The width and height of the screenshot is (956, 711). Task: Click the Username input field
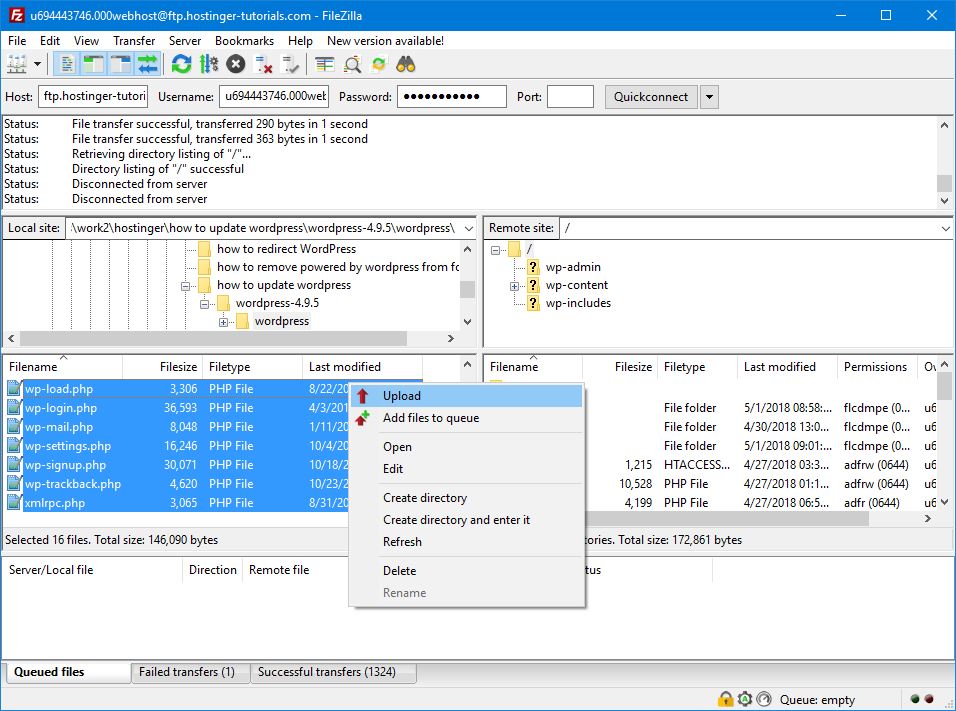pos(274,96)
